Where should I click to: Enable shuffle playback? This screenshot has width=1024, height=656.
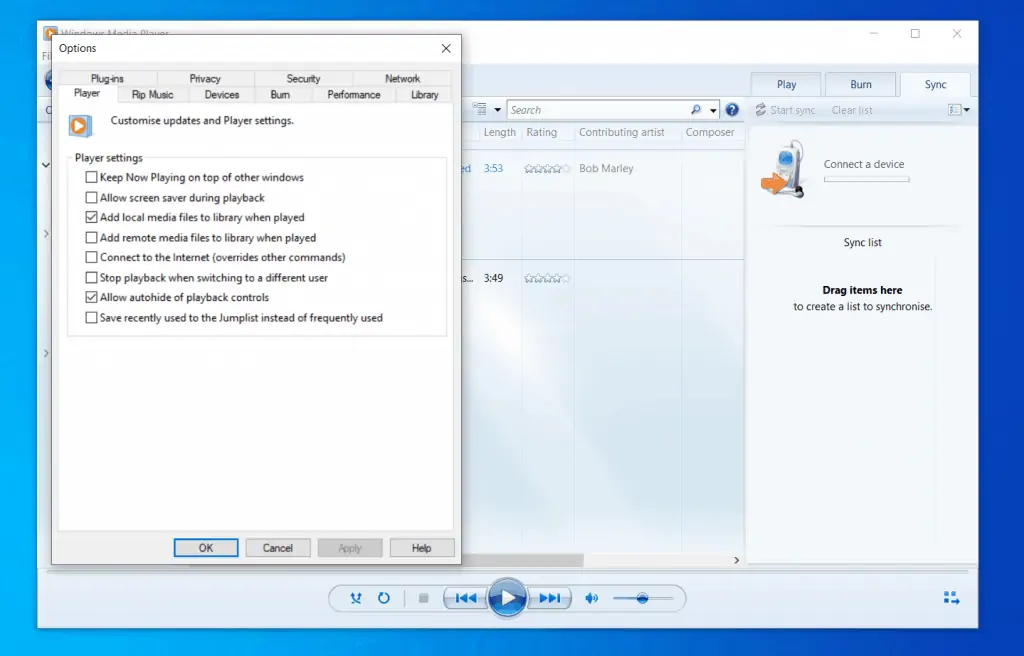pos(355,598)
